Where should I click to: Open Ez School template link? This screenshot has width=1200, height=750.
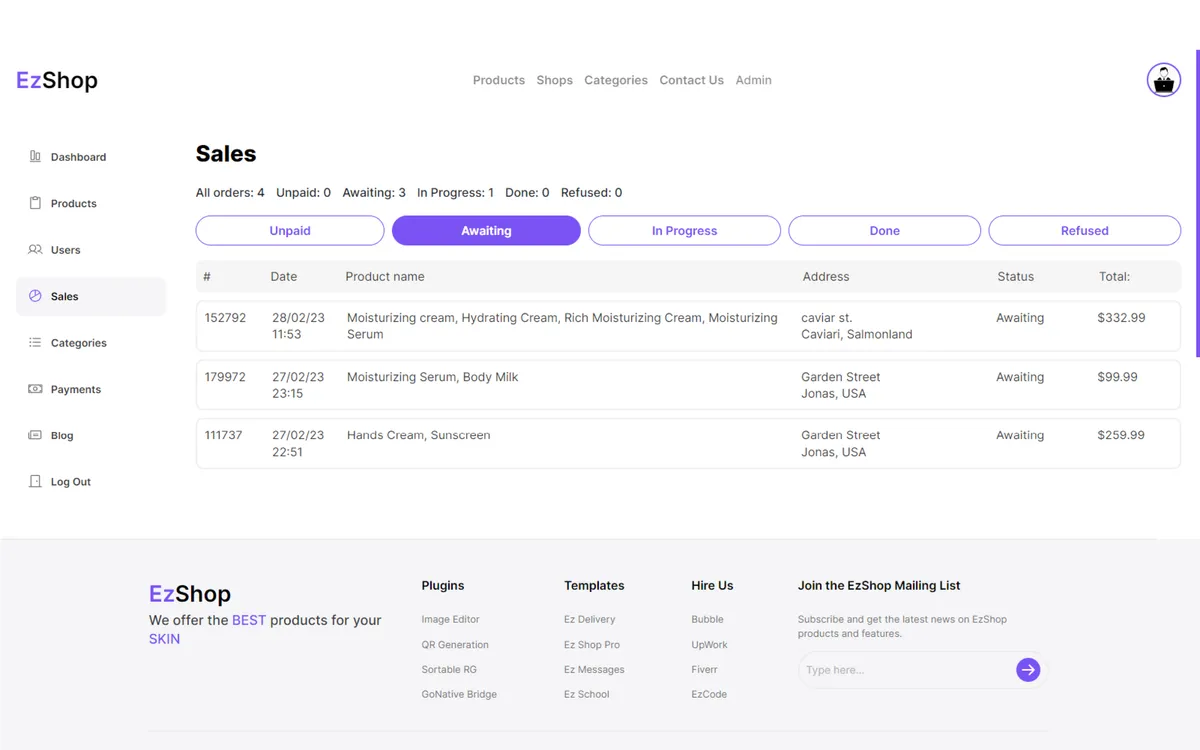(586, 694)
